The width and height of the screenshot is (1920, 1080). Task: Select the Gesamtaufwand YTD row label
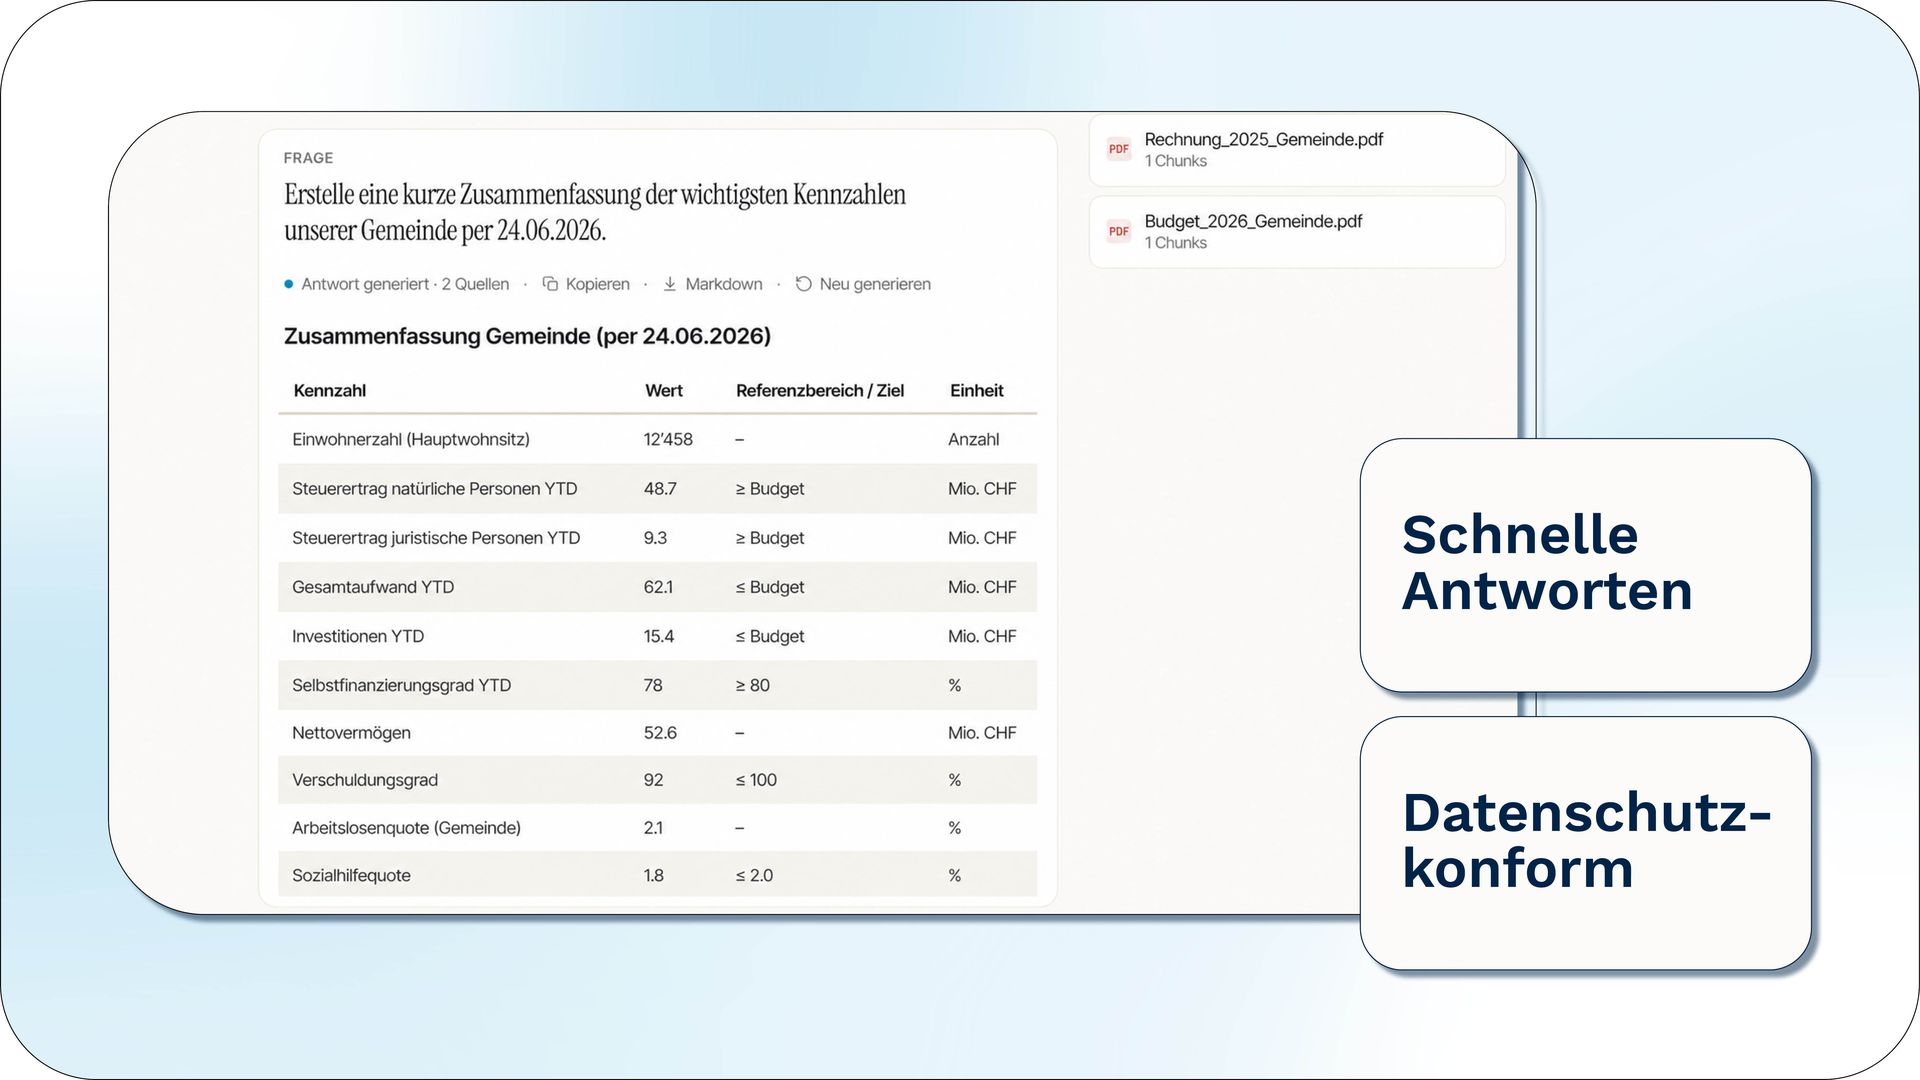(x=373, y=587)
